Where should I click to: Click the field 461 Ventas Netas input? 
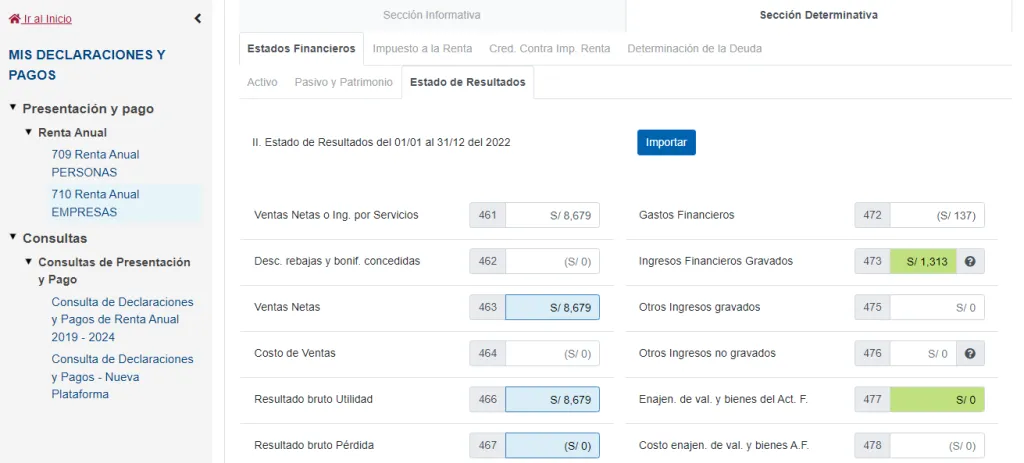click(552, 215)
